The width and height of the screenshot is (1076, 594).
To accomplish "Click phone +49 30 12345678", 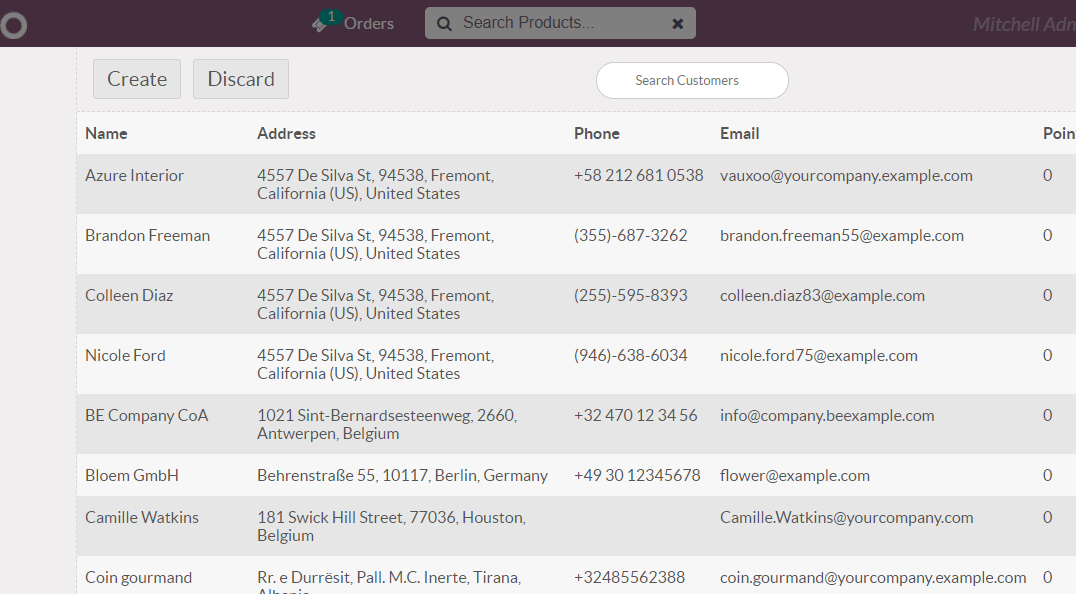I will pyautogui.click(x=638, y=475).
